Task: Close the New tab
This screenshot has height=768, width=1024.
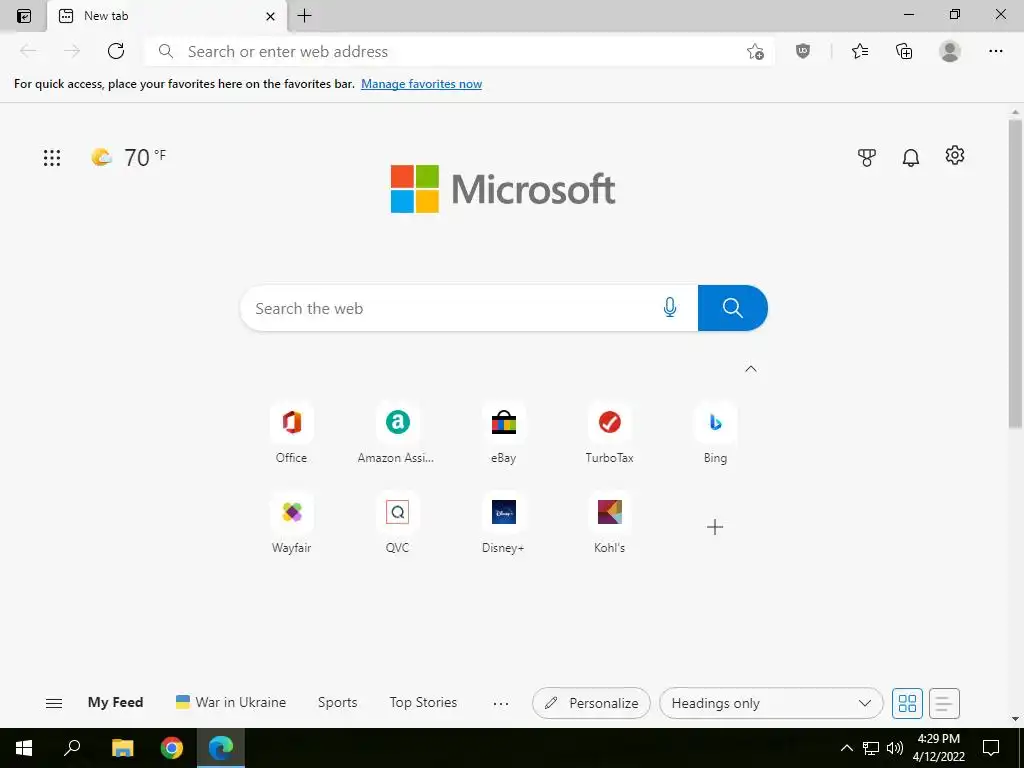Action: click(x=270, y=16)
